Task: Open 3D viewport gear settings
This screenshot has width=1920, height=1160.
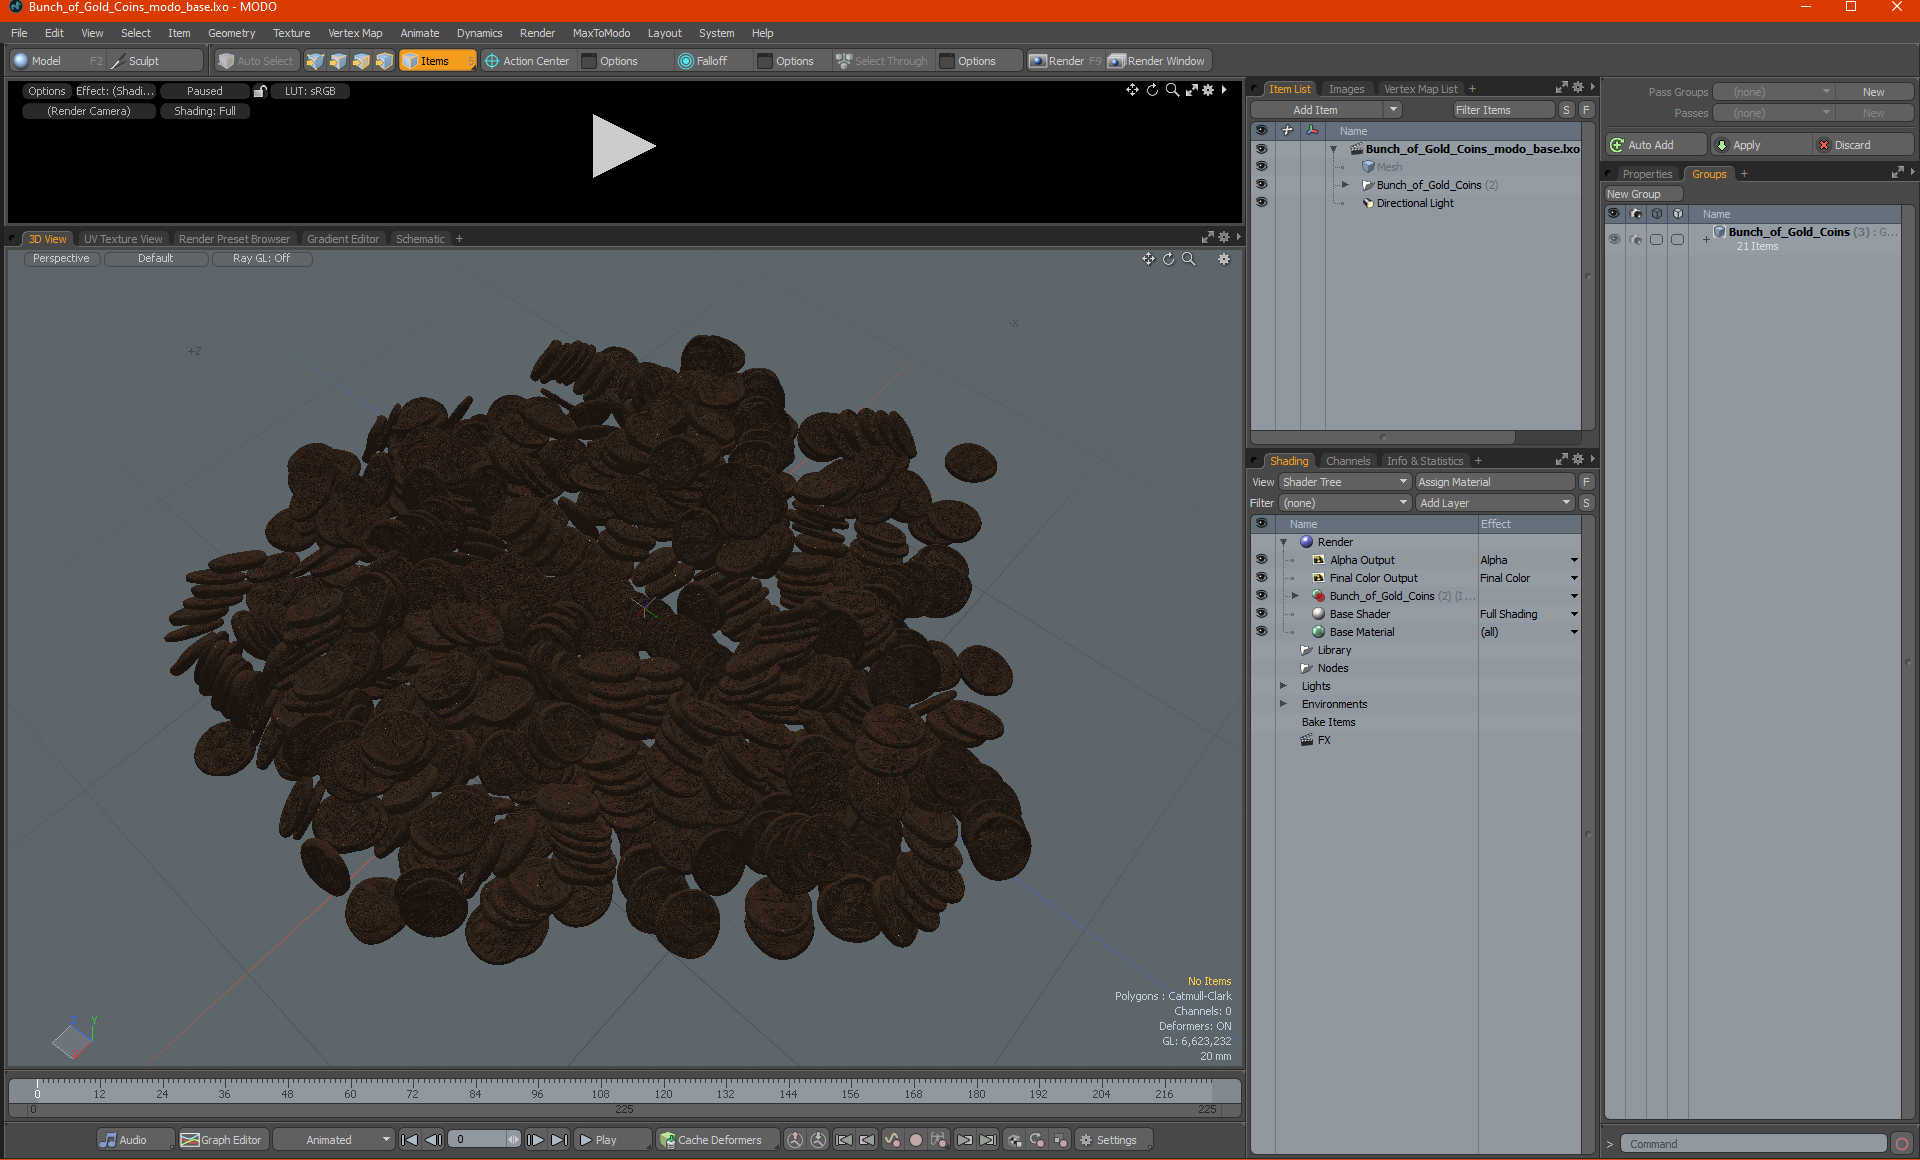Action: coord(1223,259)
